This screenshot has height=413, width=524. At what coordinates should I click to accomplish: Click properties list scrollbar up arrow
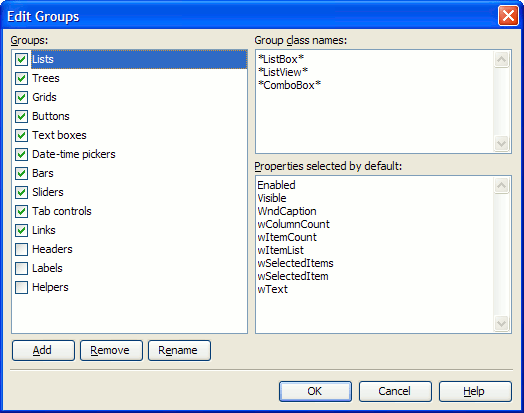coord(501,185)
